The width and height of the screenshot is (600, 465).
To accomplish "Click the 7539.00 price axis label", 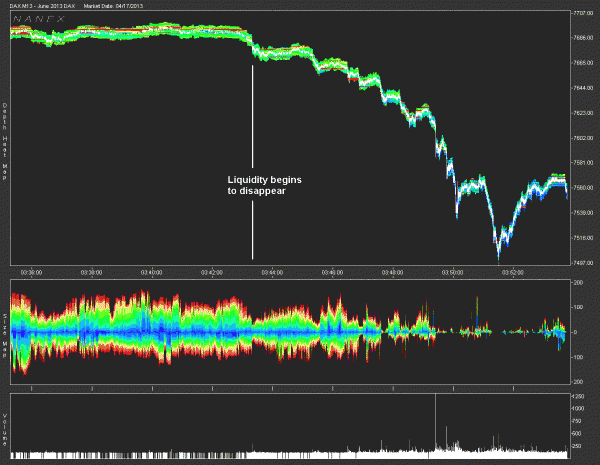I will click(583, 212).
